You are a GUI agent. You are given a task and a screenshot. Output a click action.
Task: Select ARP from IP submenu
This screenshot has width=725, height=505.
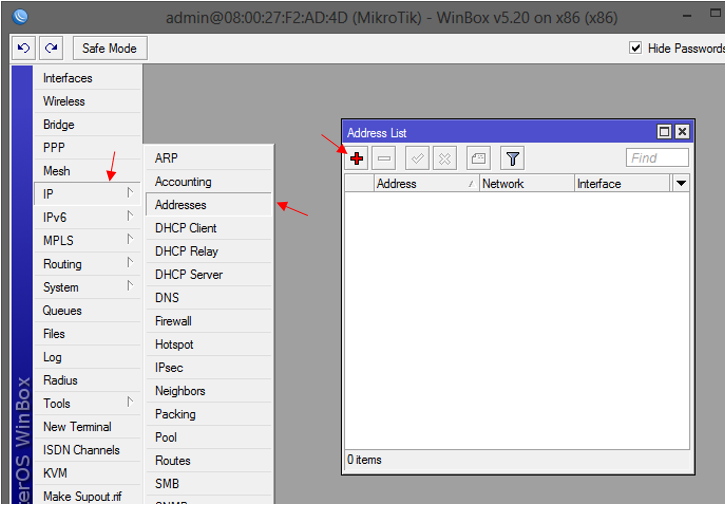(x=209, y=158)
